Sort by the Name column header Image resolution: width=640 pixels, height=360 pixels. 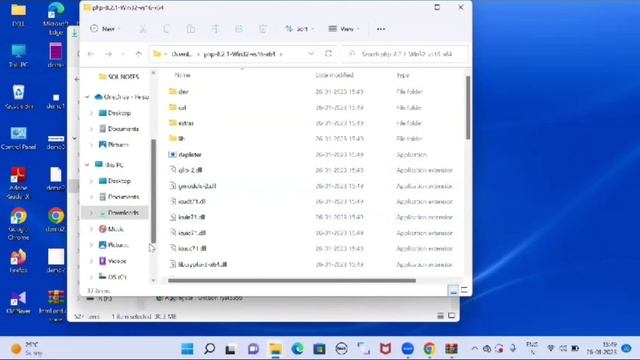(182, 75)
